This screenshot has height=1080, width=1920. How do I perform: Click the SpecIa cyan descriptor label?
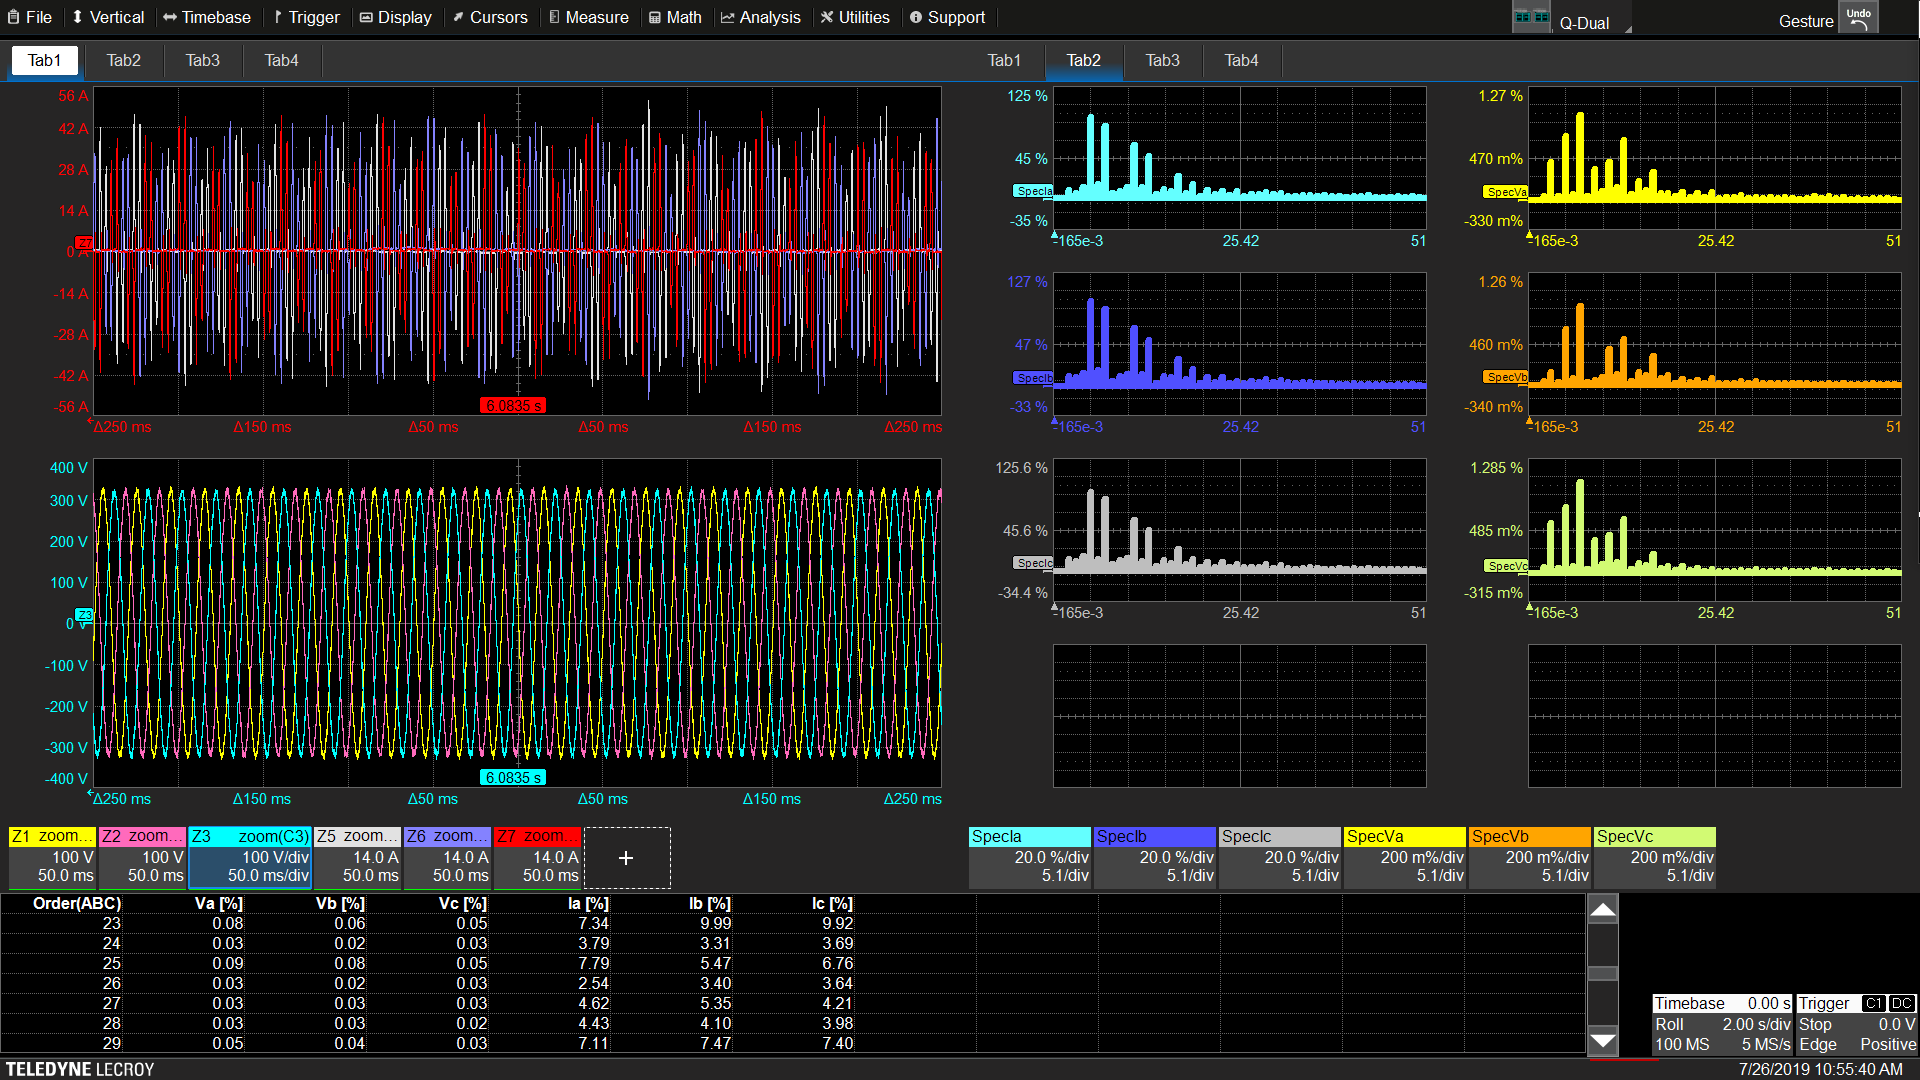click(1029, 837)
